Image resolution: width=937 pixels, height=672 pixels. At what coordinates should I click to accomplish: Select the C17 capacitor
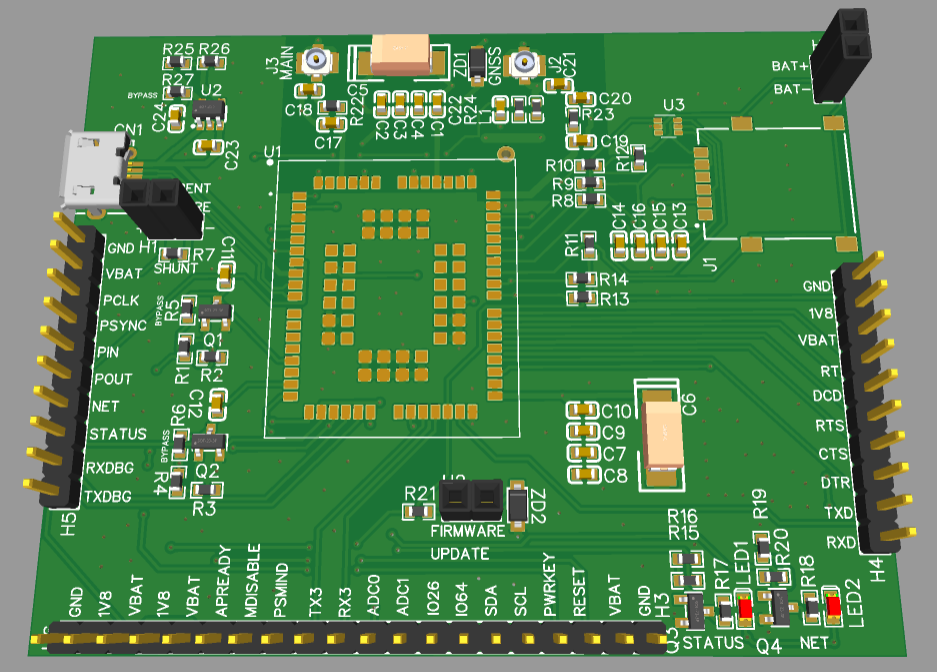point(331,124)
